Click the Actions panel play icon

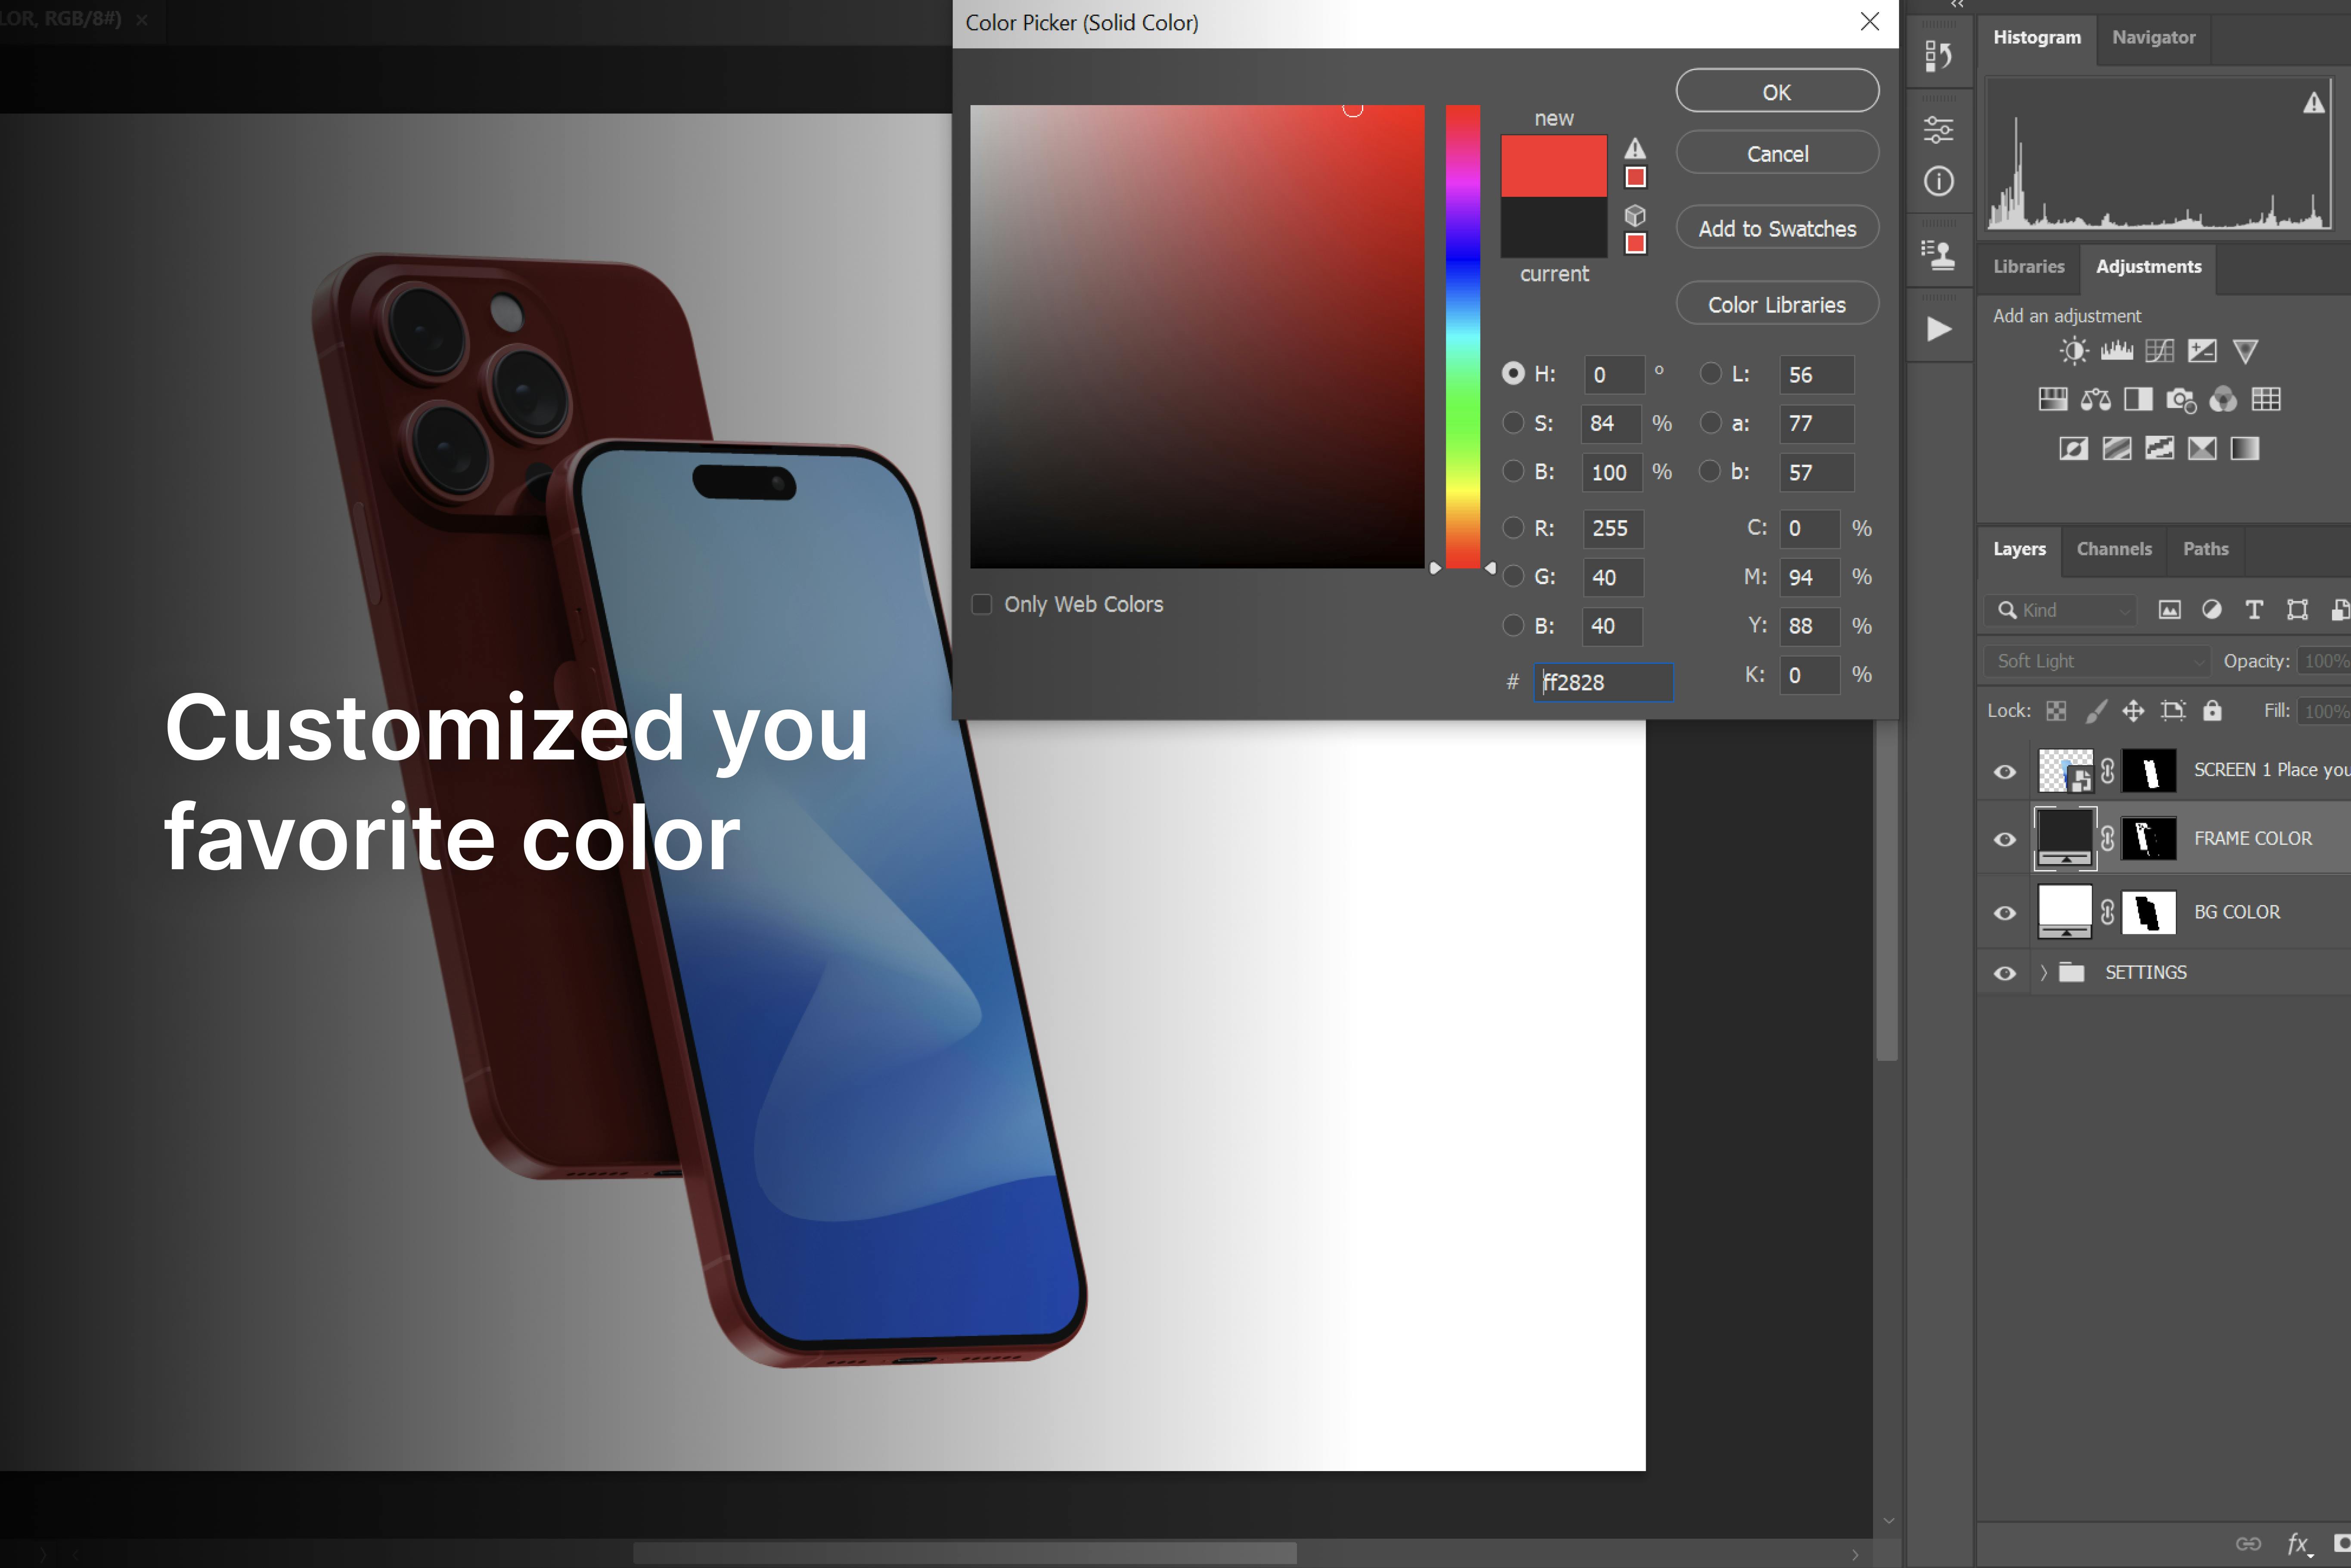point(1938,329)
